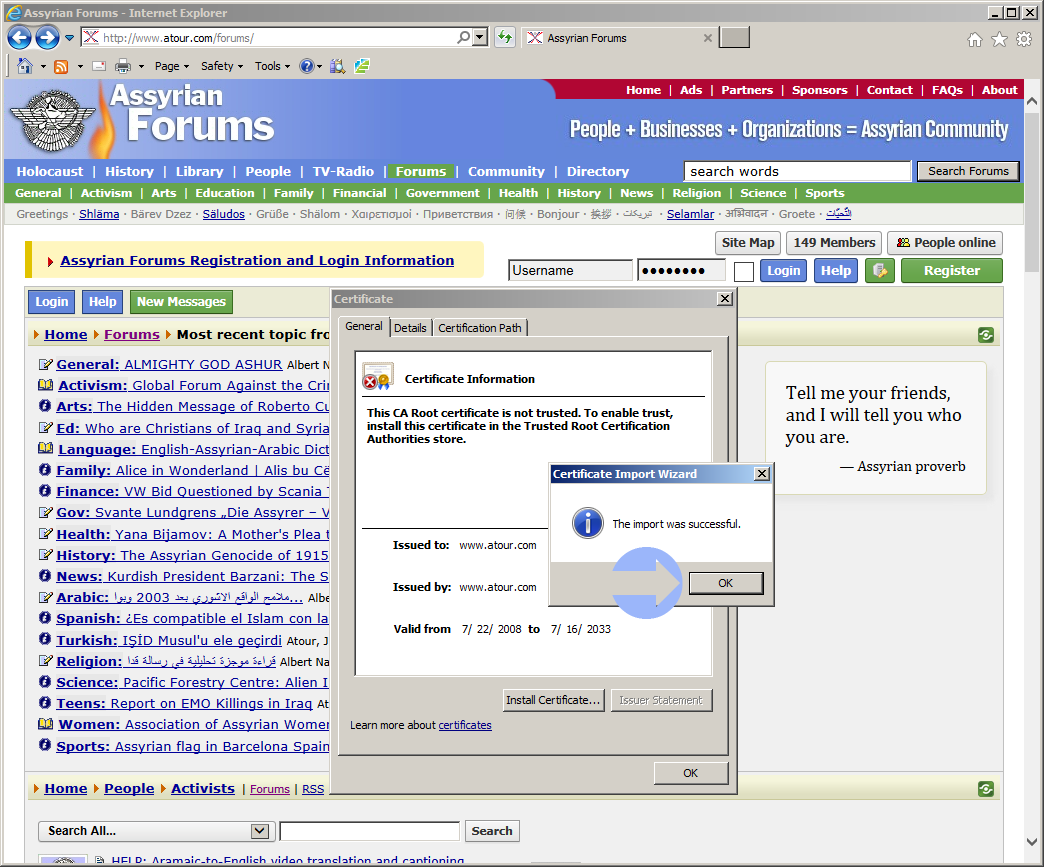Tick the remember-me checkbox next to password
1044x867 pixels.
pyautogui.click(x=744, y=272)
